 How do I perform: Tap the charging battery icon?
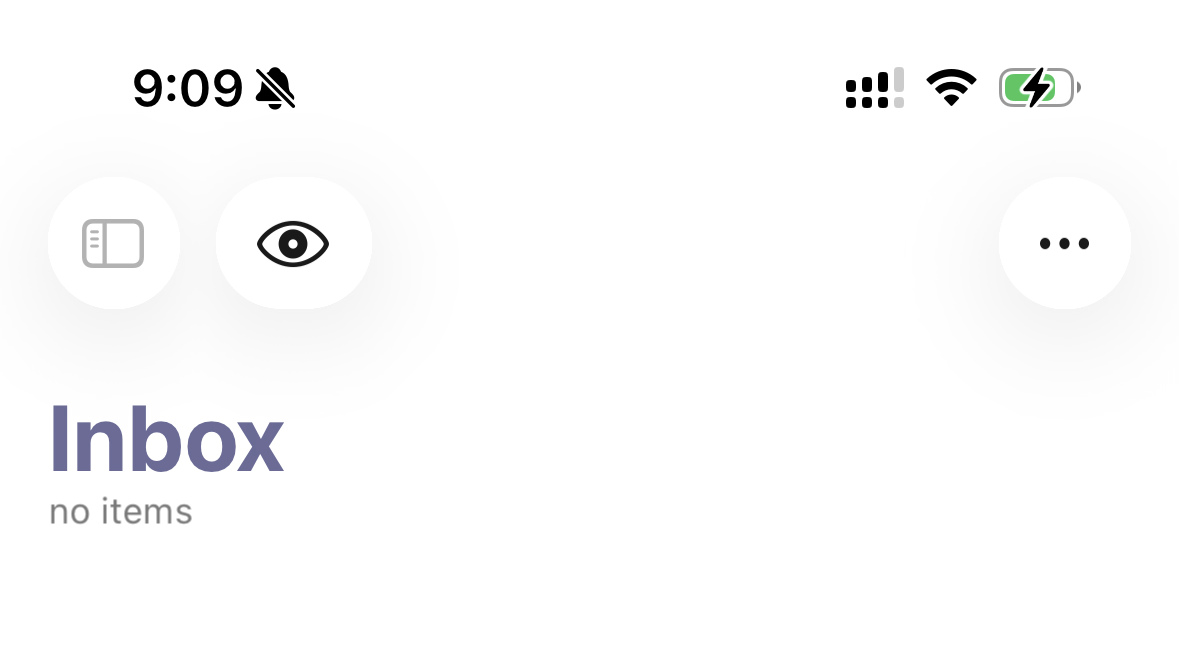(1039, 88)
